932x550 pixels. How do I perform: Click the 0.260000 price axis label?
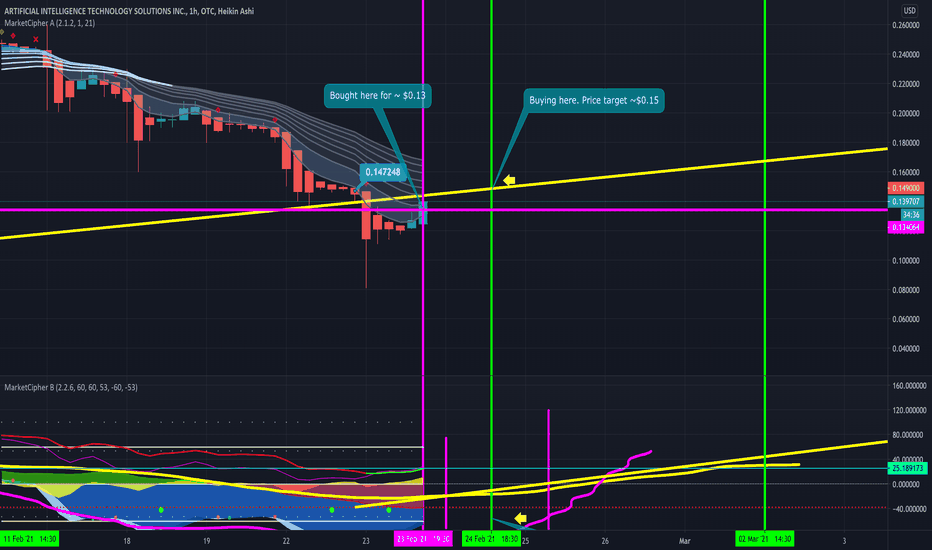(x=905, y=25)
